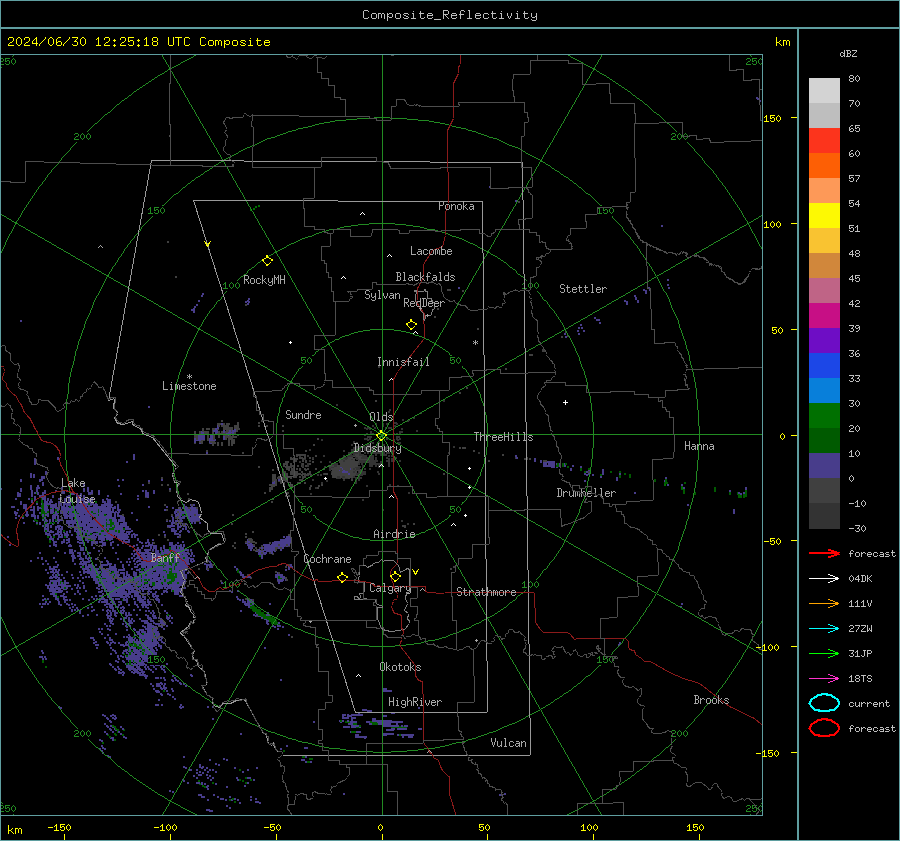900x841 pixels.
Task: Click the RockyMH label
Action: point(264,280)
